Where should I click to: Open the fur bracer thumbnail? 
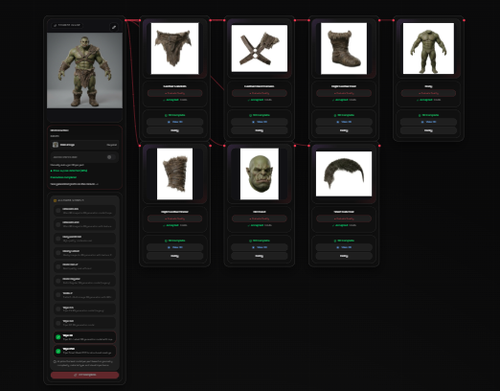tap(175, 174)
